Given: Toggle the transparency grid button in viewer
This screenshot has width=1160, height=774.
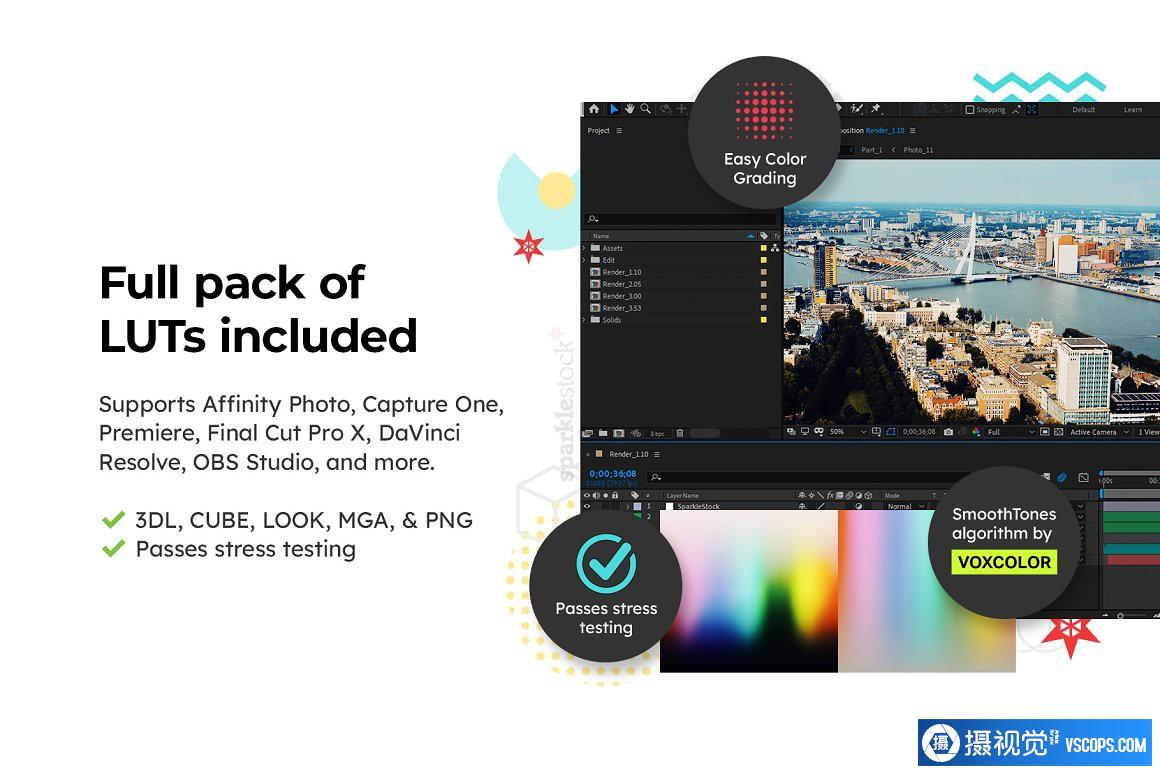Looking at the screenshot, I should tap(1059, 432).
